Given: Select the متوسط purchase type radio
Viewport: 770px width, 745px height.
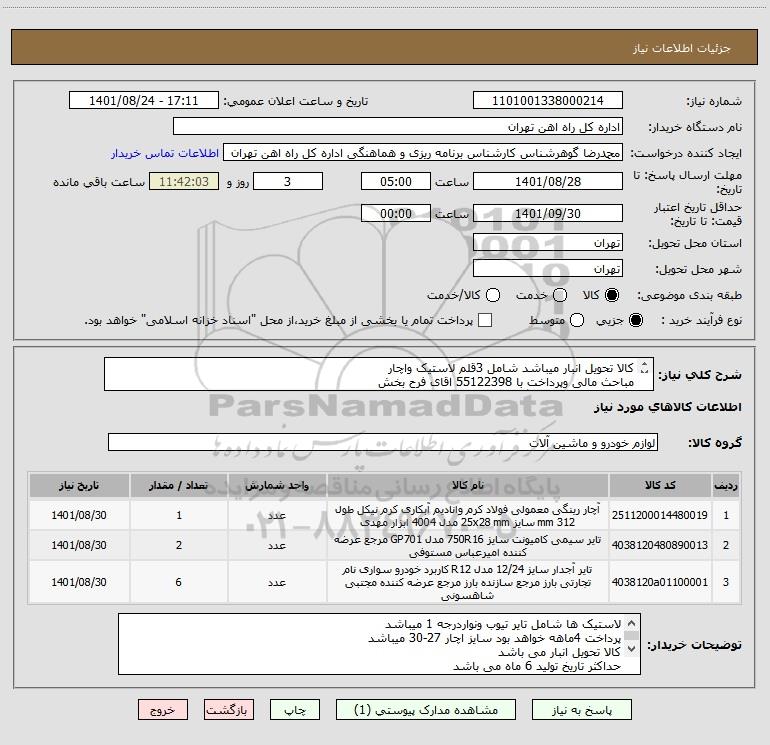Looking at the screenshot, I should (x=577, y=320).
